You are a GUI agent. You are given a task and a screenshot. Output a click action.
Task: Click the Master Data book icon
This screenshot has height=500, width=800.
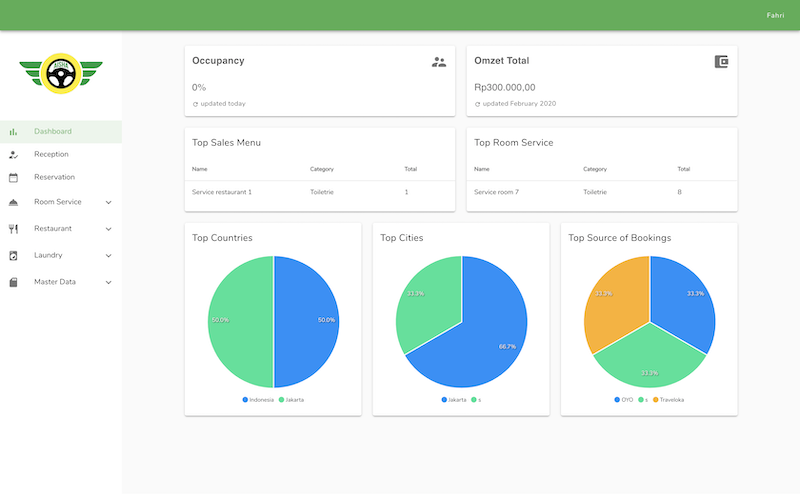[13, 282]
